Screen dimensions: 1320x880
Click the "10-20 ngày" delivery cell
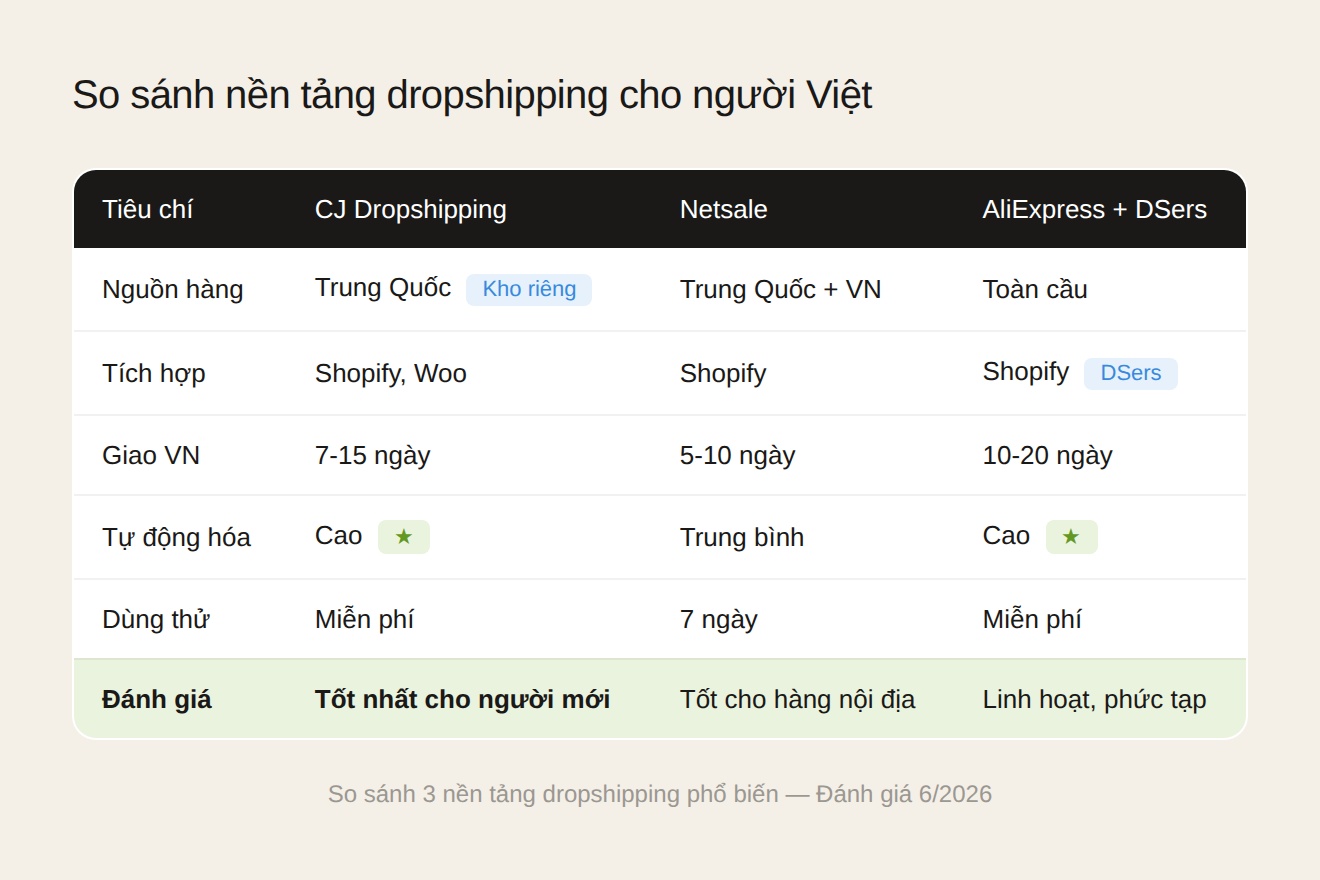point(1048,455)
